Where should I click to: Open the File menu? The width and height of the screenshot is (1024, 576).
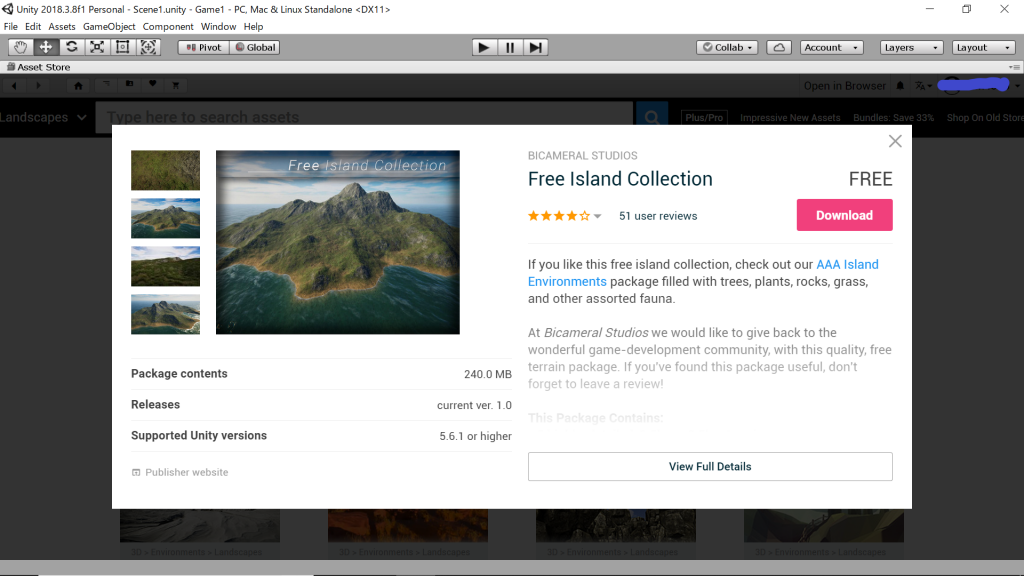(x=10, y=27)
